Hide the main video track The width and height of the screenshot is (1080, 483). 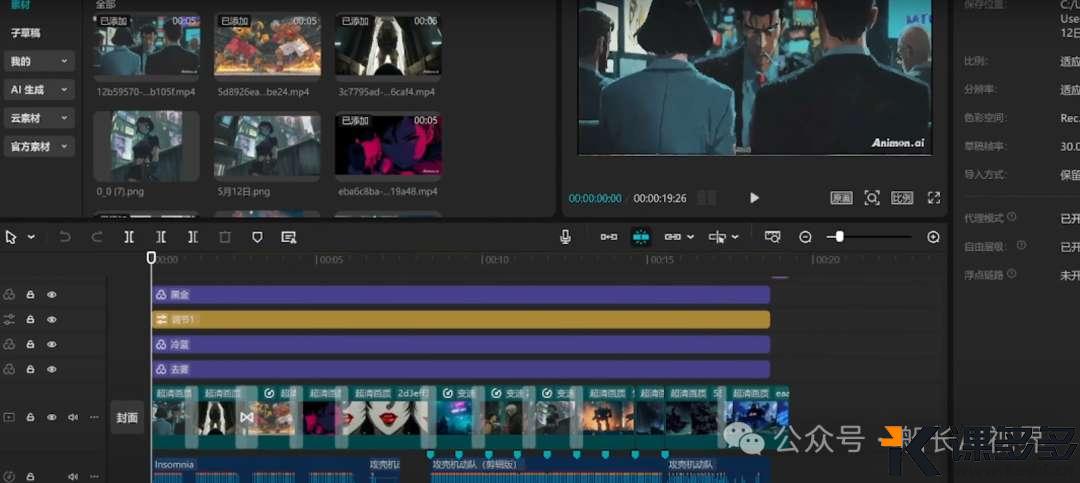(52, 417)
